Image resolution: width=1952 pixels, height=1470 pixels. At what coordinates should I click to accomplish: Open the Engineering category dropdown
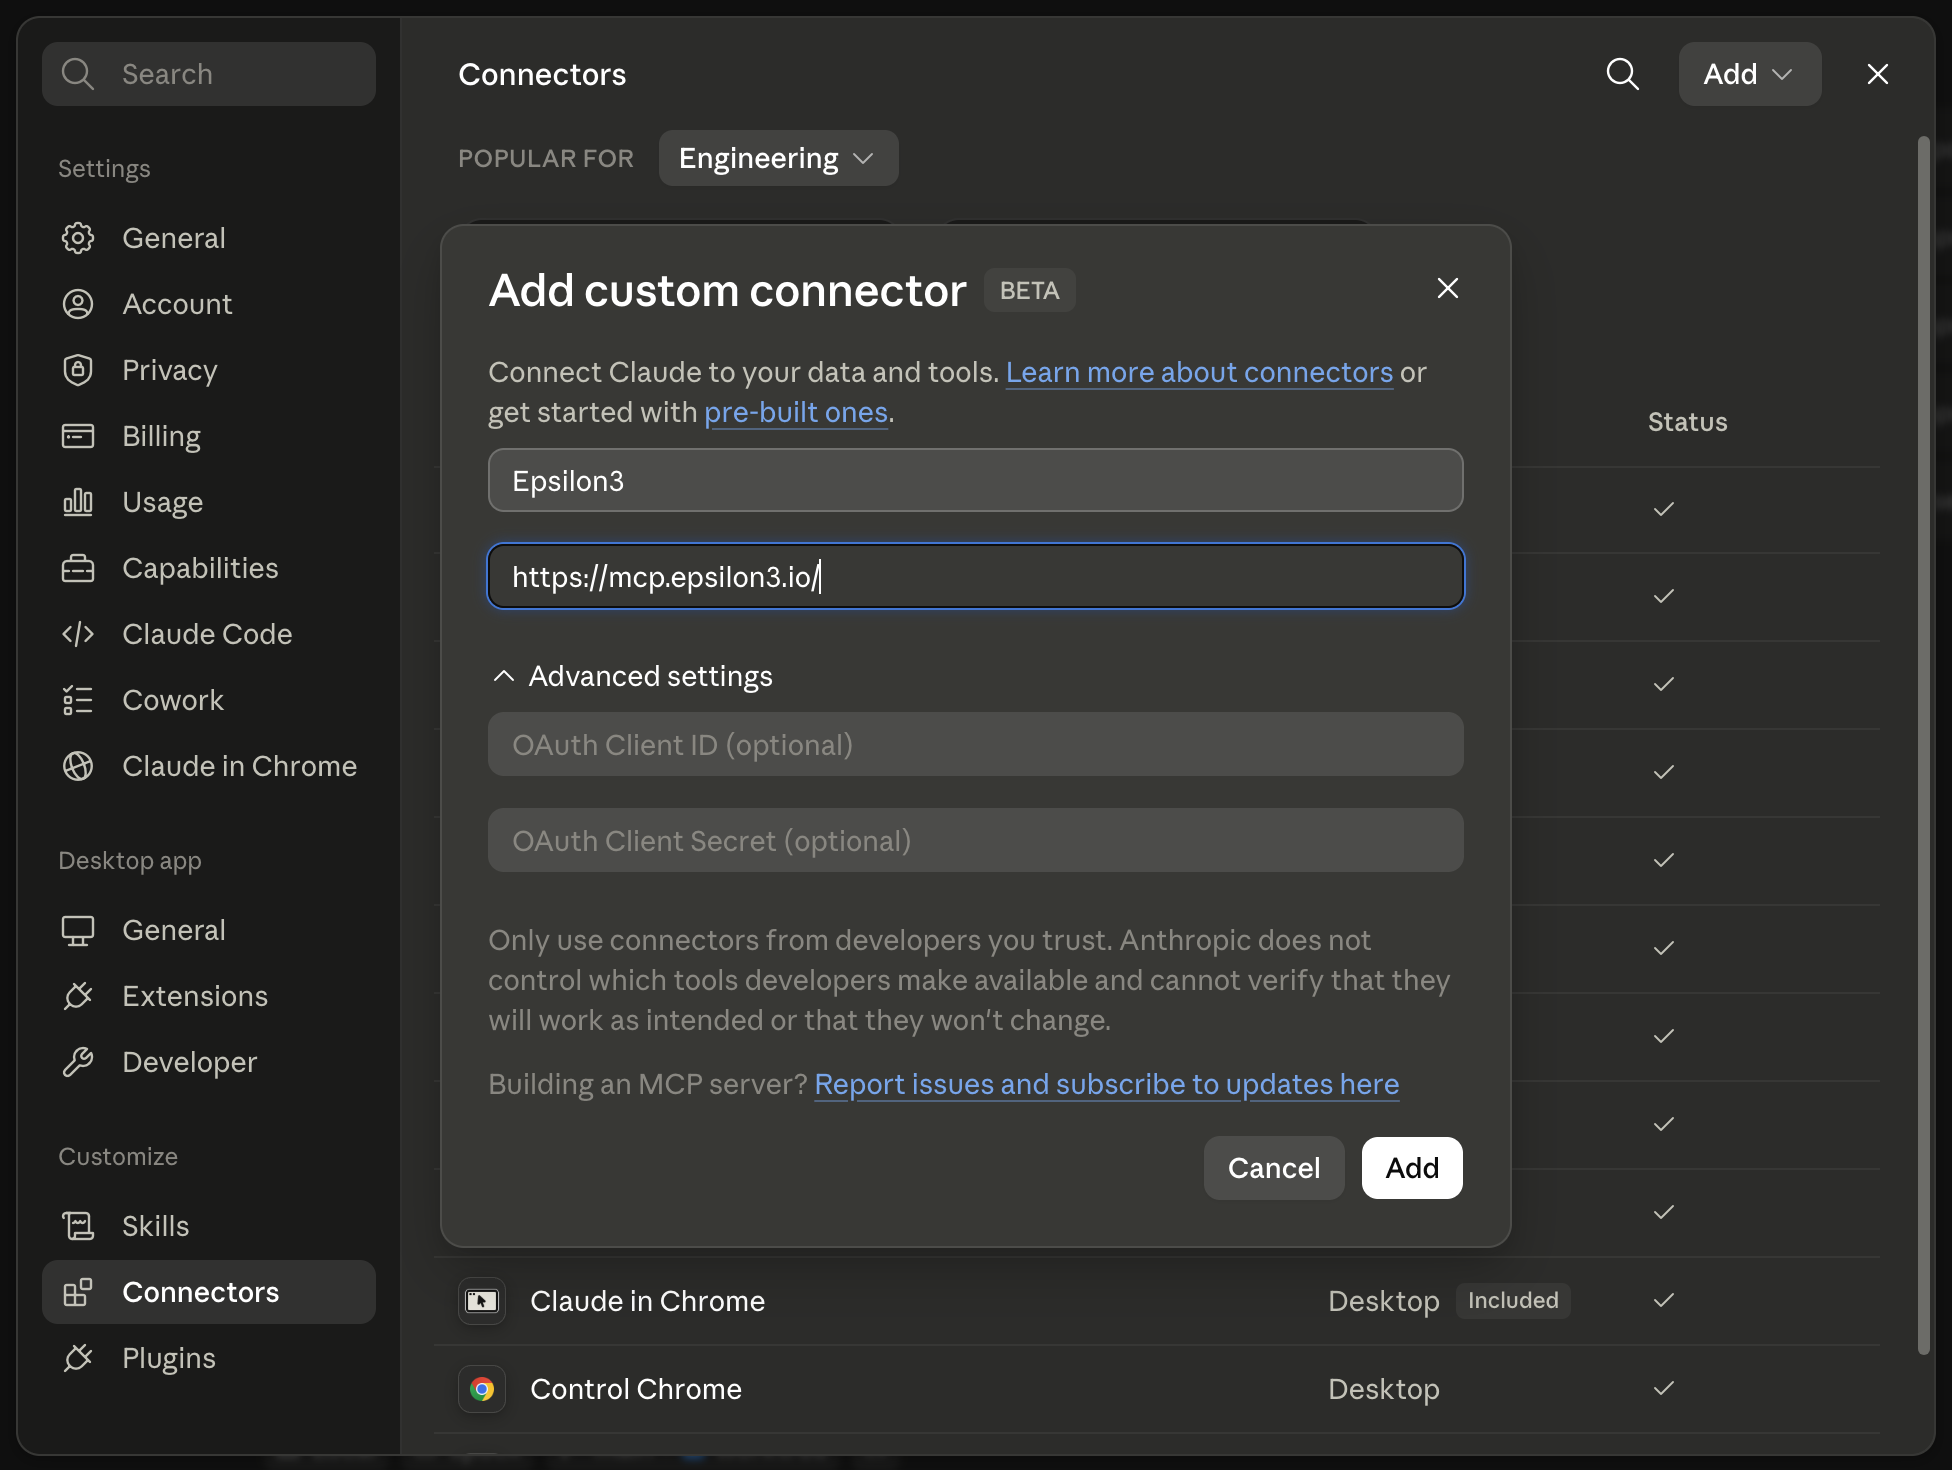[x=778, y=158]
